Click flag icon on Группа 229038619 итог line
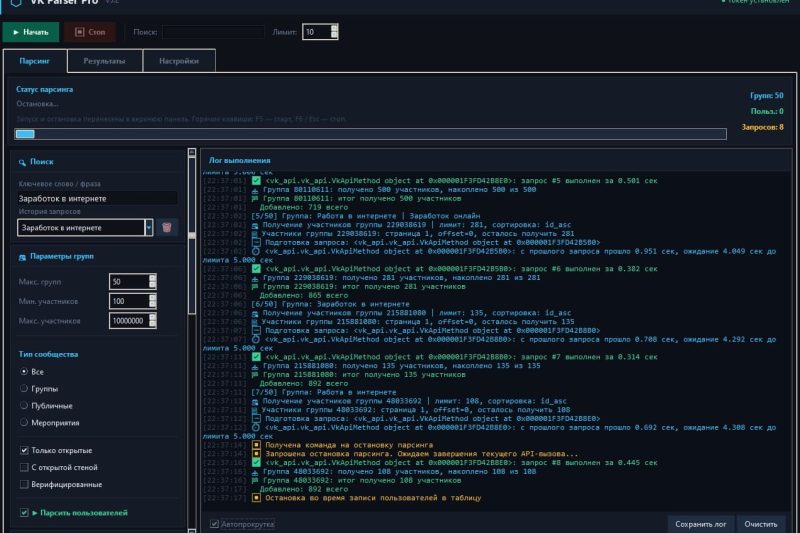 (255, 287)
